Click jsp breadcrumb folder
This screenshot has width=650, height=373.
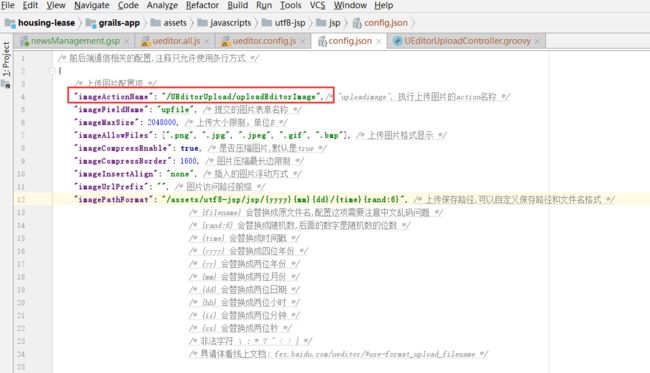coord(335,23)
